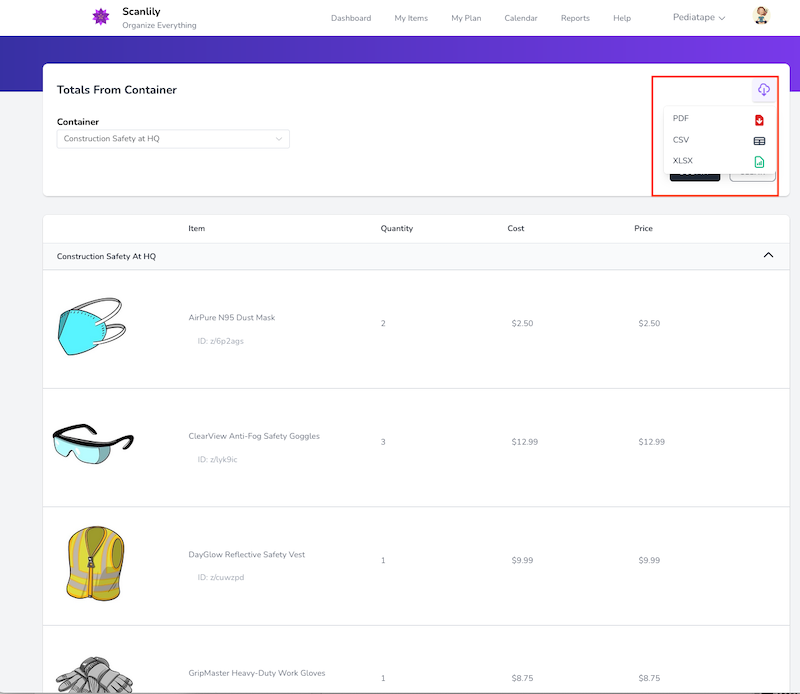
Task: Open the Calendar page
Action: click(x=520, y=18)
